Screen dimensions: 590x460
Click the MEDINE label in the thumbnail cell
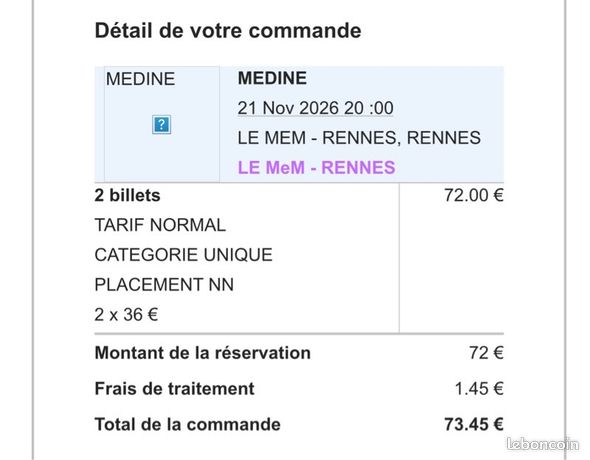coord(140,79)
